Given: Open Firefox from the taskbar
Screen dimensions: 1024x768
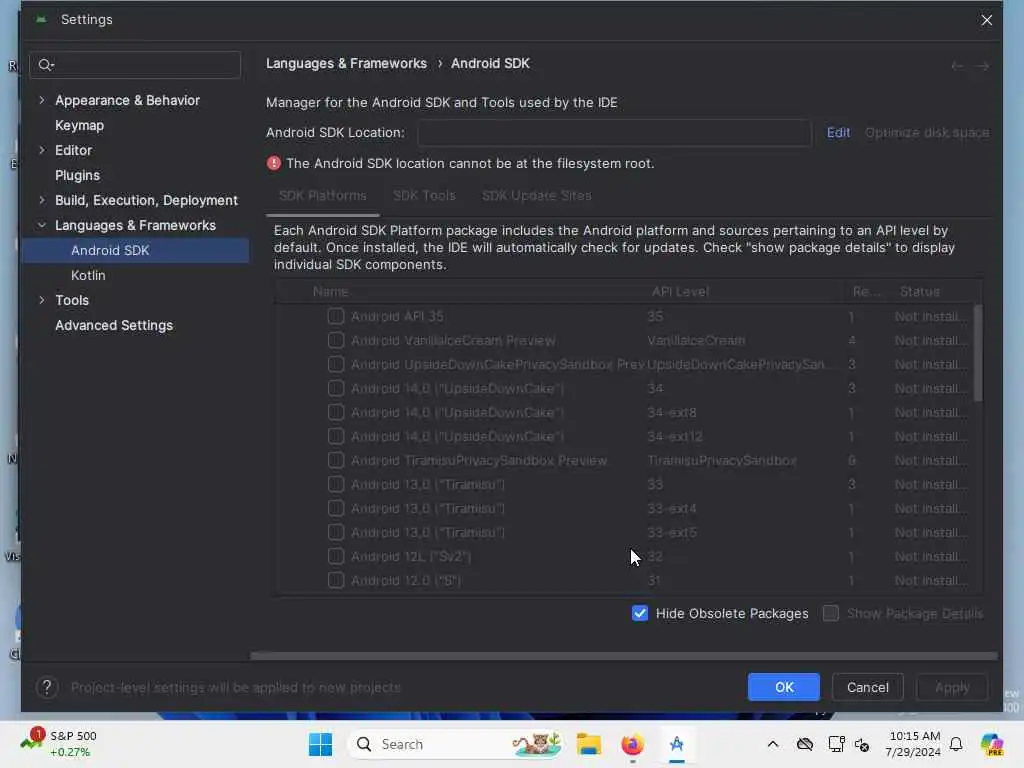Looking at the screenshot, I should click(632, 744).
